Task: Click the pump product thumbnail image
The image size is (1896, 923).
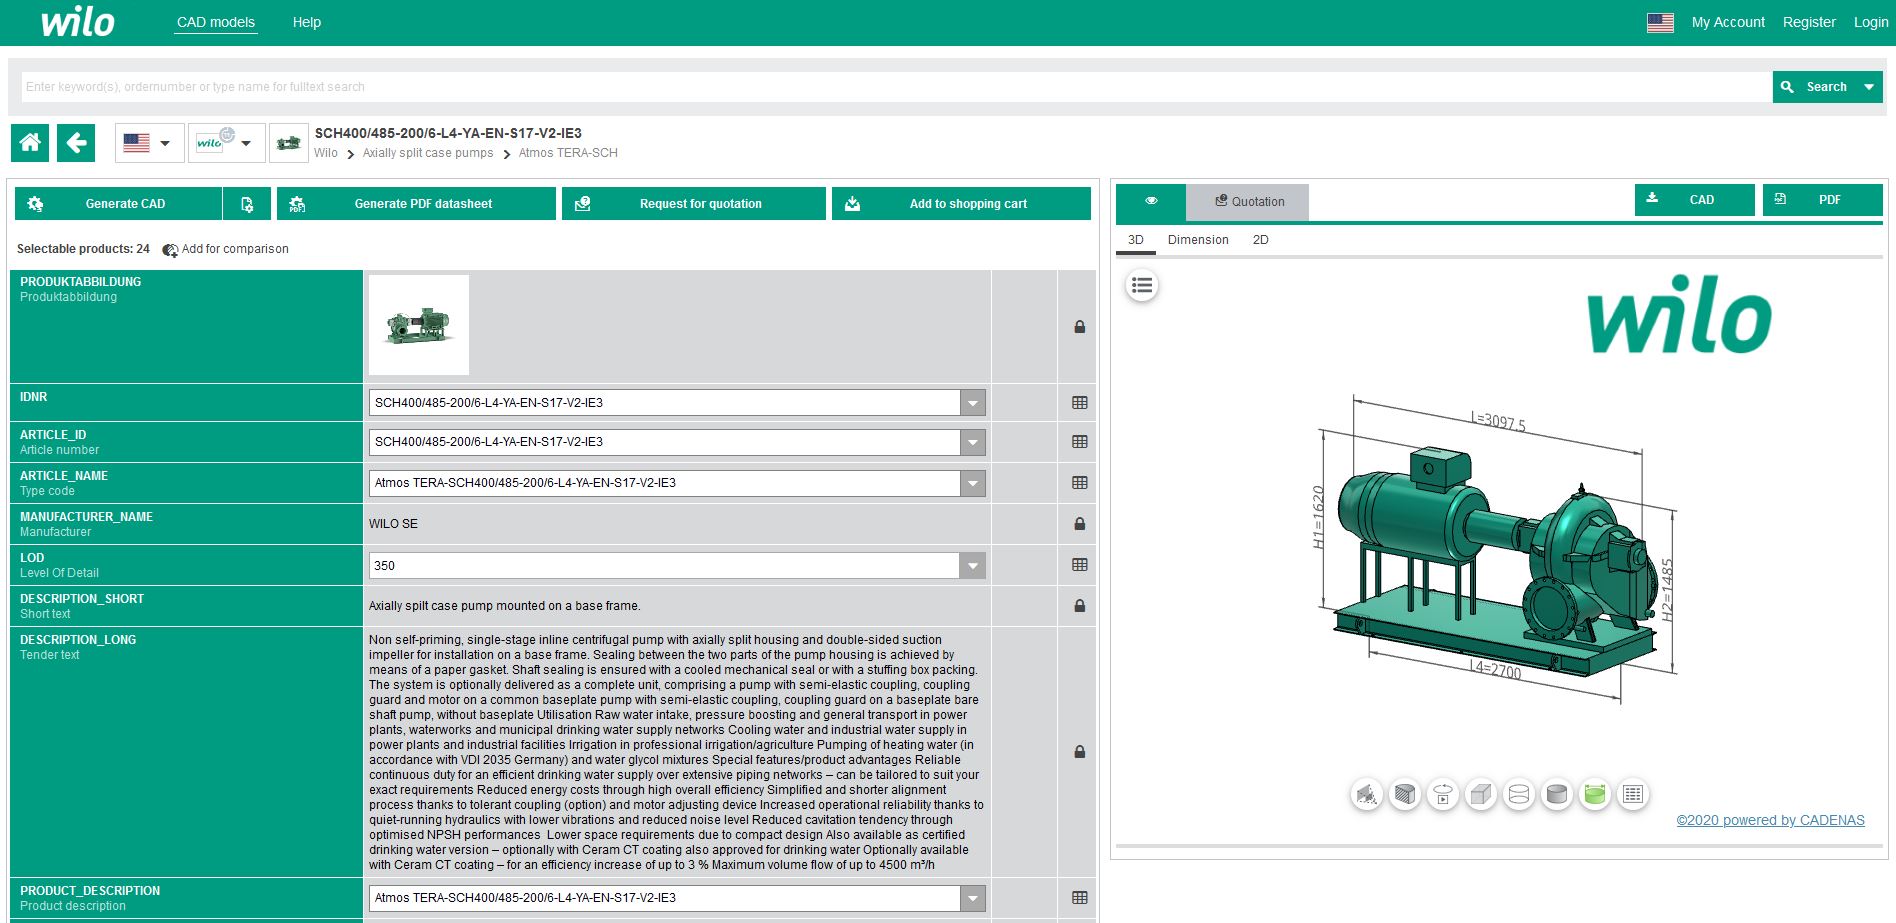Action: coord(419,325)
